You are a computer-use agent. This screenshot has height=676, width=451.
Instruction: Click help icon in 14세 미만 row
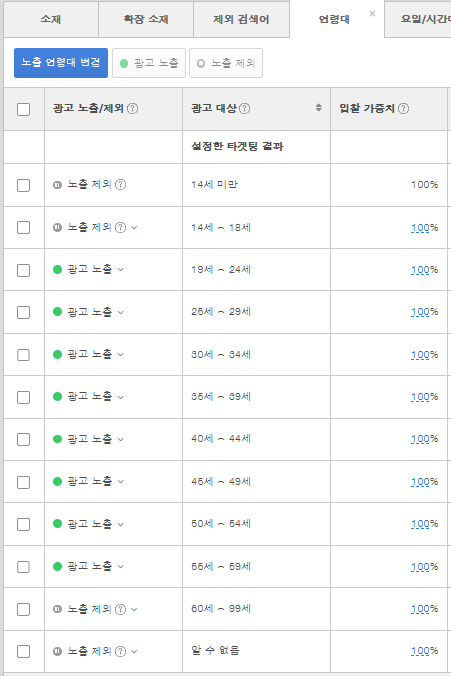(121, 185)
